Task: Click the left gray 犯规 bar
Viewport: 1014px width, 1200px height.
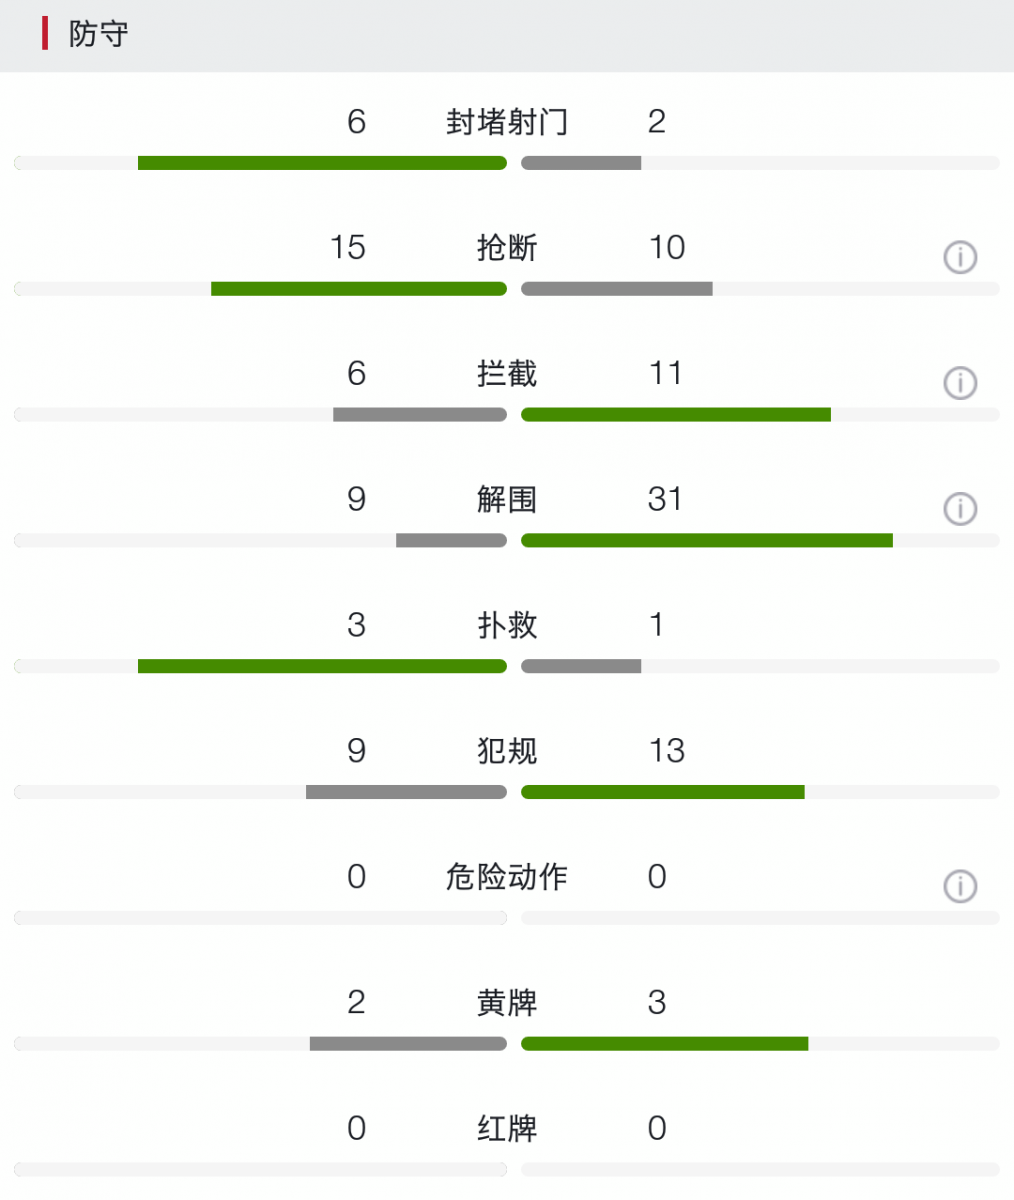Action: (406, 792)
